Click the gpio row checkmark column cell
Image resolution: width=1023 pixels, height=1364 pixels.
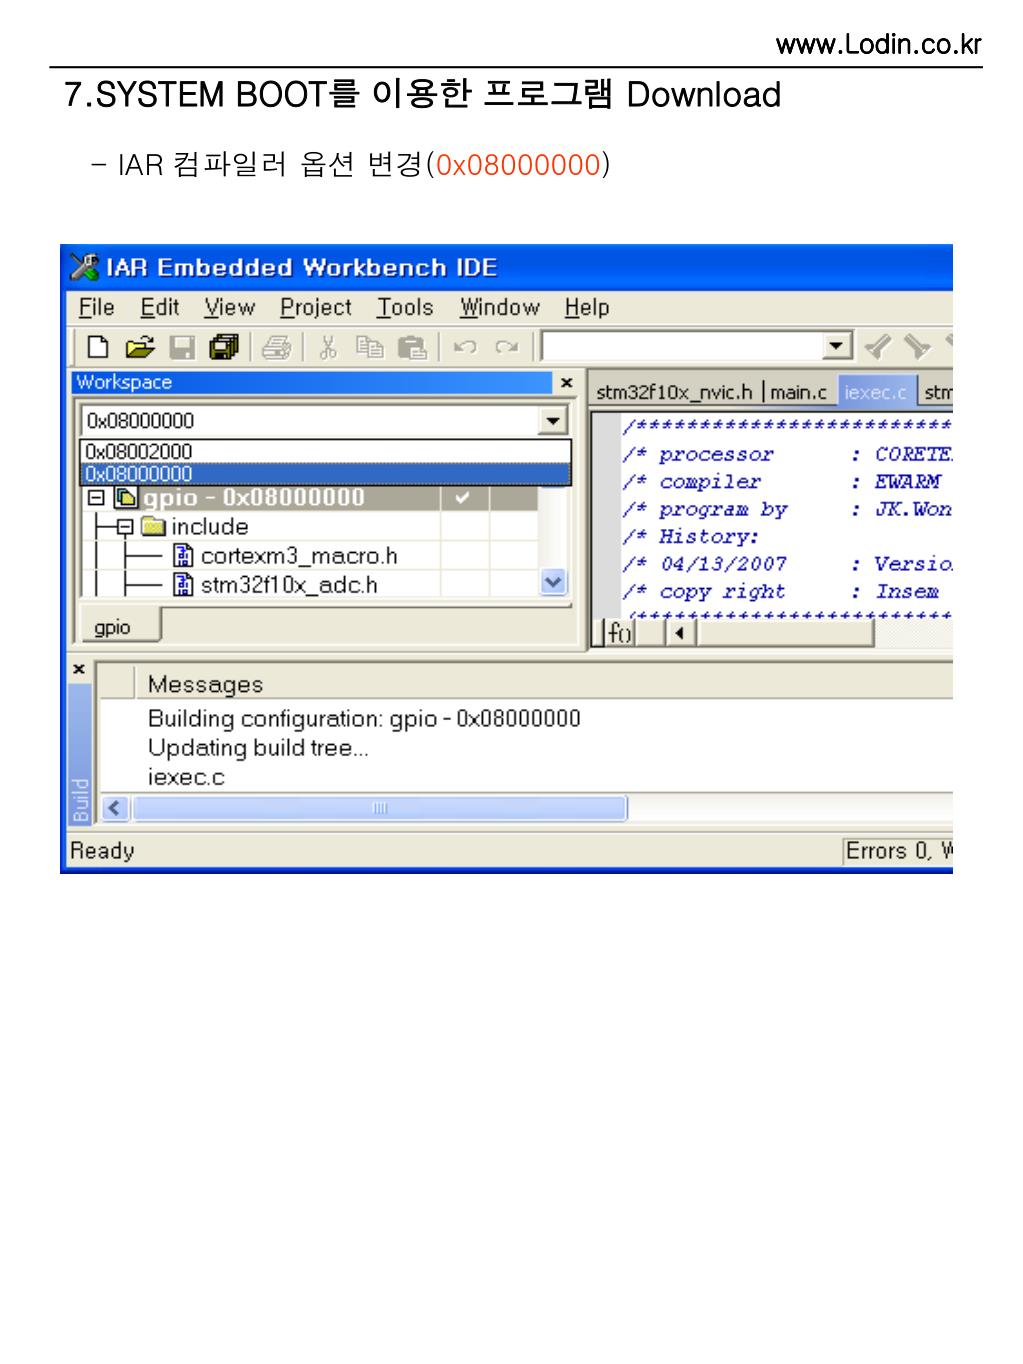pyautogui.click(x=463, y=497)
